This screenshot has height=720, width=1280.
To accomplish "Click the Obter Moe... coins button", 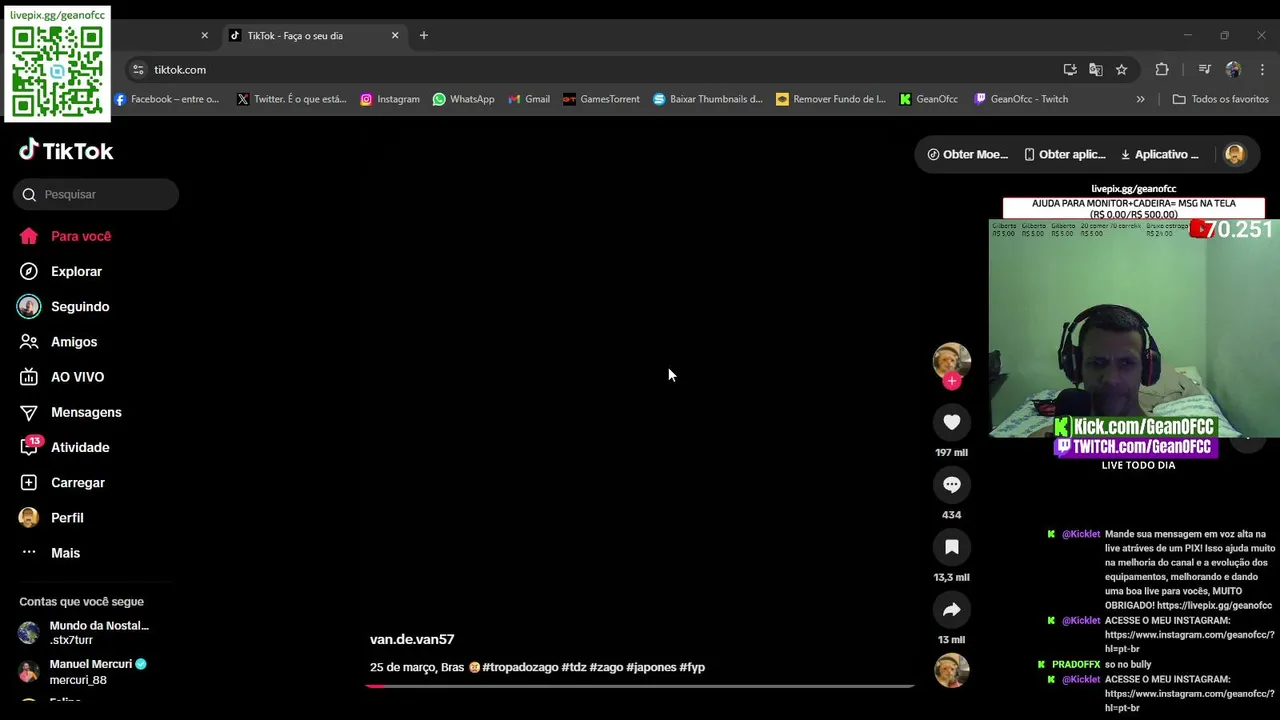I will pos(967,154).
